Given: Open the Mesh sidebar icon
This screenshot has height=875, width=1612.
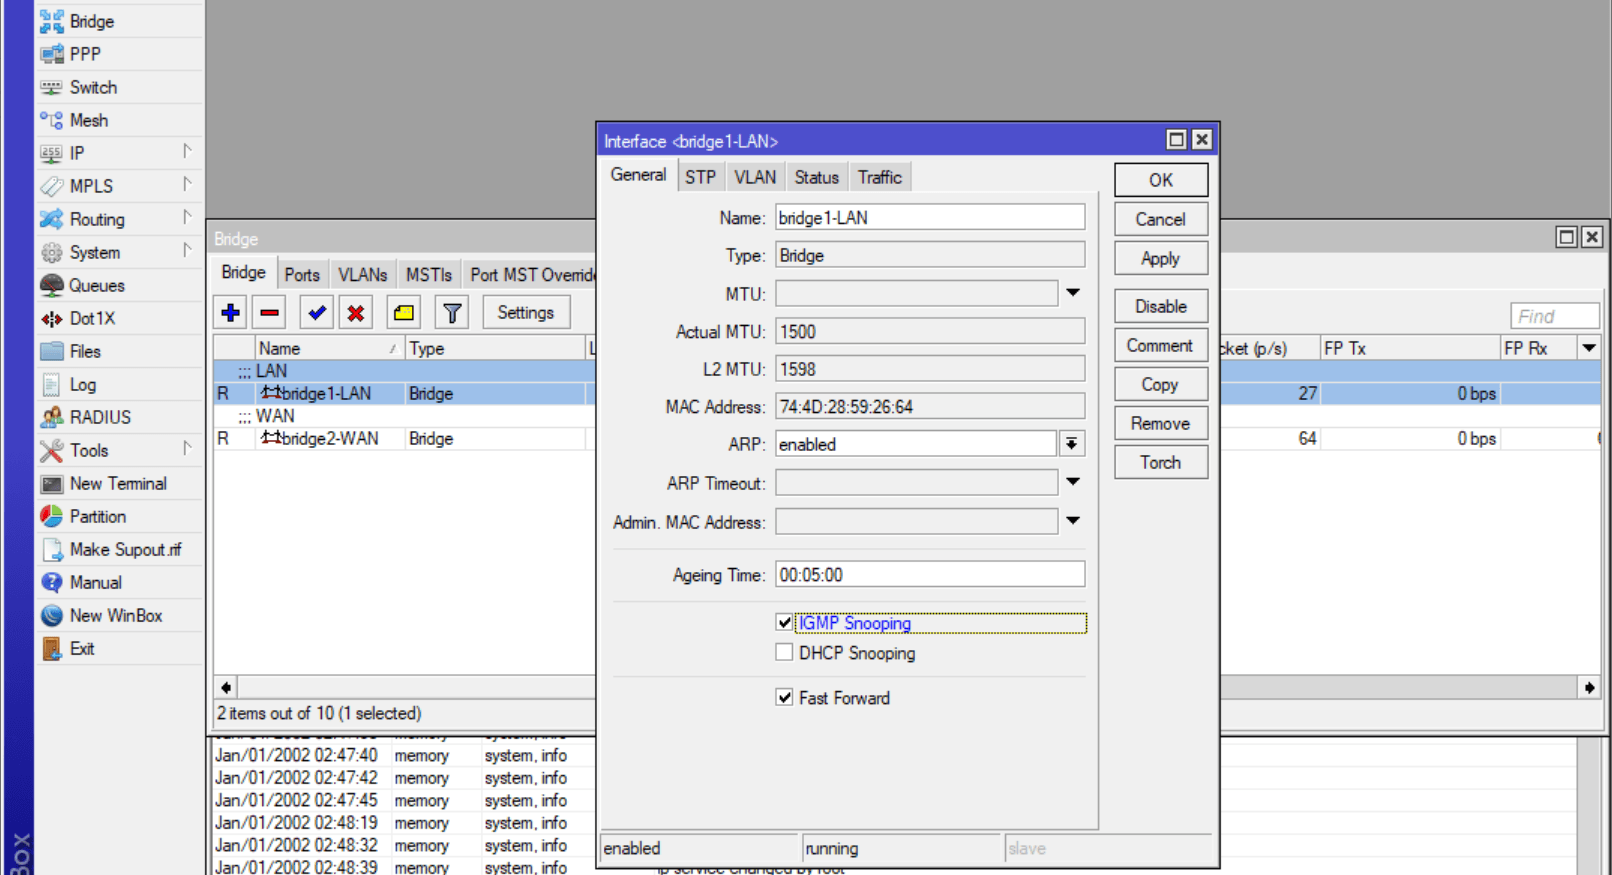Looking at the screenshot, I should (x=52, y=120).
